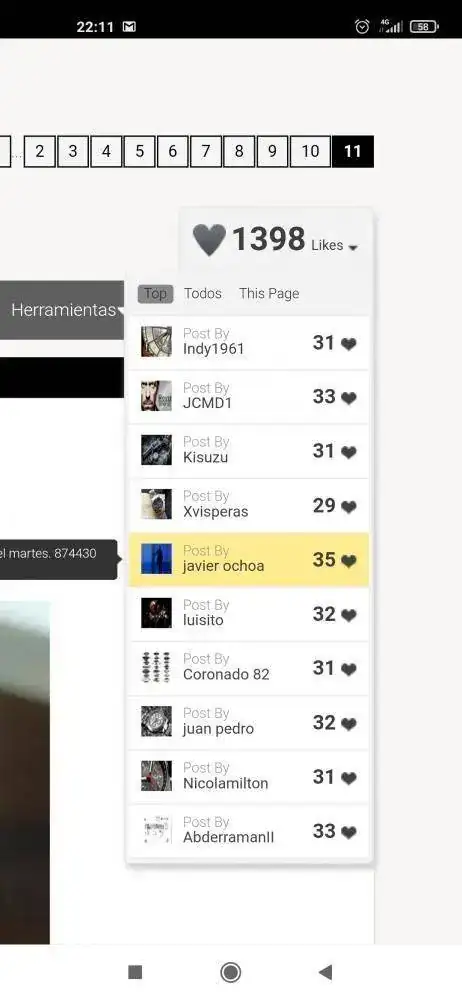The image size is (462, 1000).
Task: Go to page 10
Action: [x=310, y=151]
